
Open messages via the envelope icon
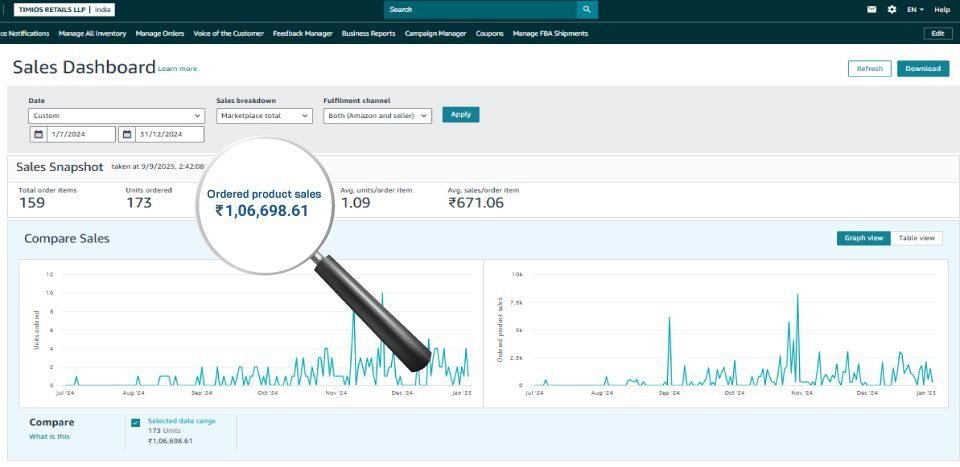[871, 10]
